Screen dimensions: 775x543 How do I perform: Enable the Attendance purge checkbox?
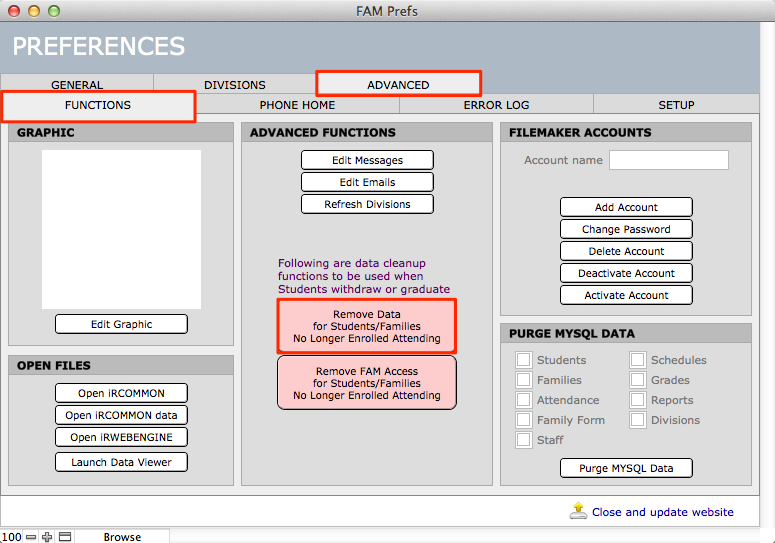pos(524,400)
